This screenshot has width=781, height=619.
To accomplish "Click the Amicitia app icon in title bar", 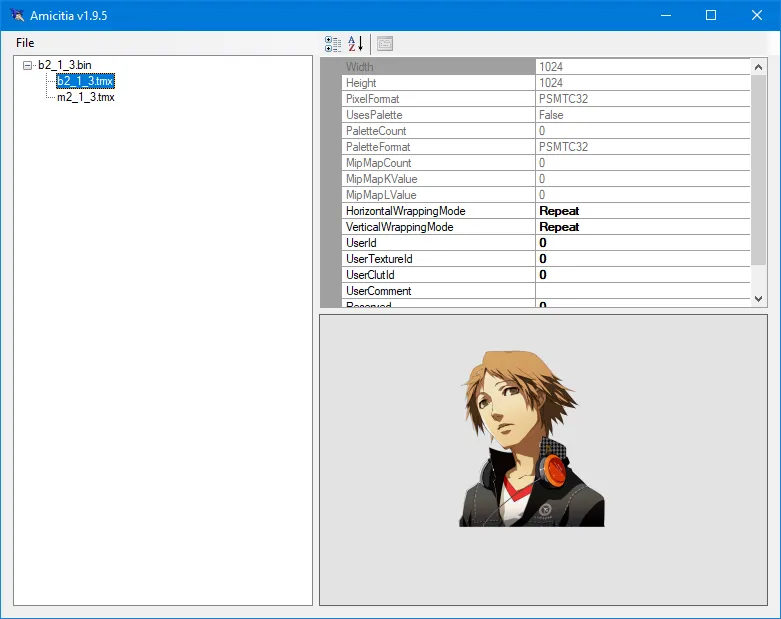I will [17, 15].
